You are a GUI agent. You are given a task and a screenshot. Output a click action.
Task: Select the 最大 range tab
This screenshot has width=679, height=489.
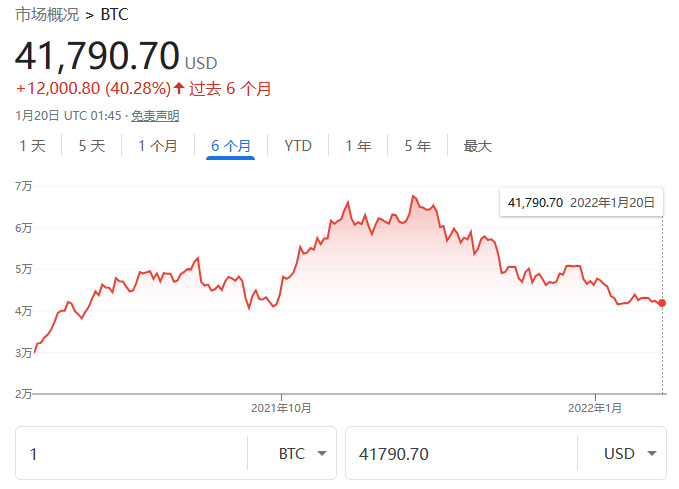[x=477, y=146]
